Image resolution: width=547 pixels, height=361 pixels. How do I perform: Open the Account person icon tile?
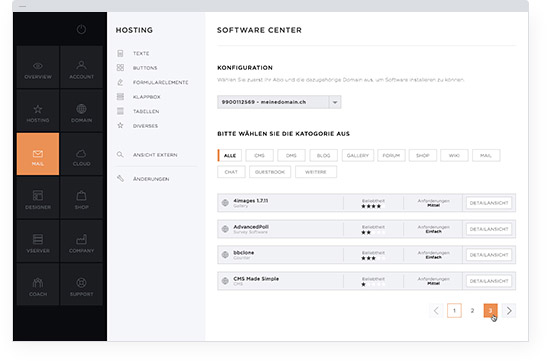(x=81, y=67)
